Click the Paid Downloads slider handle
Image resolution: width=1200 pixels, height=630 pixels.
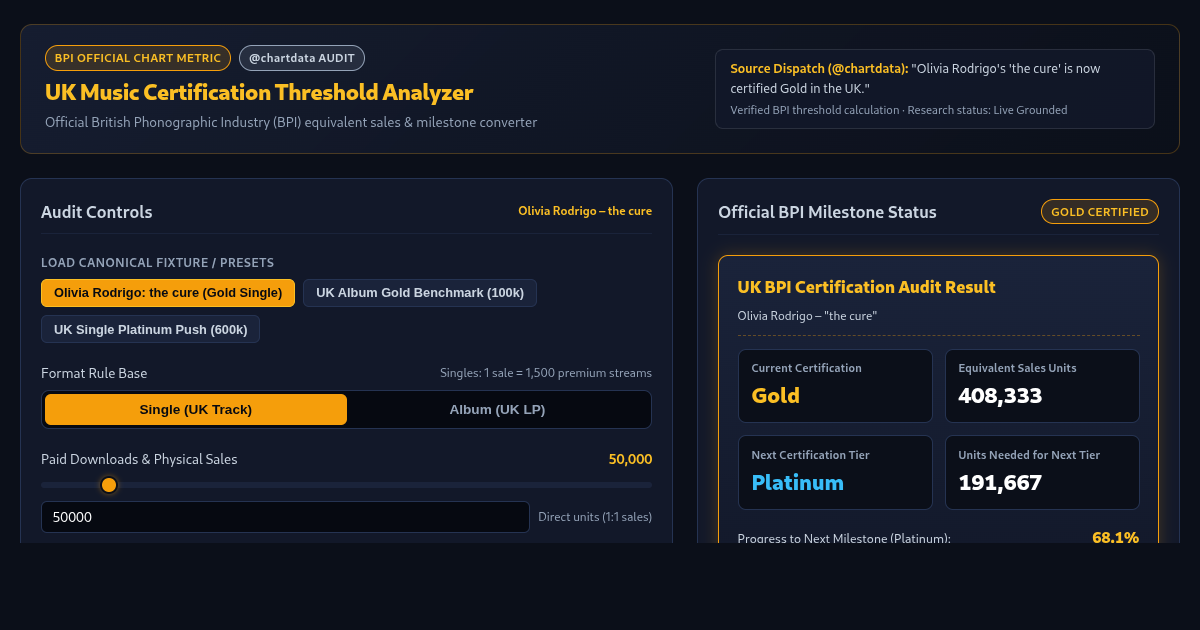pyautogui.click(x=109, y=485)
